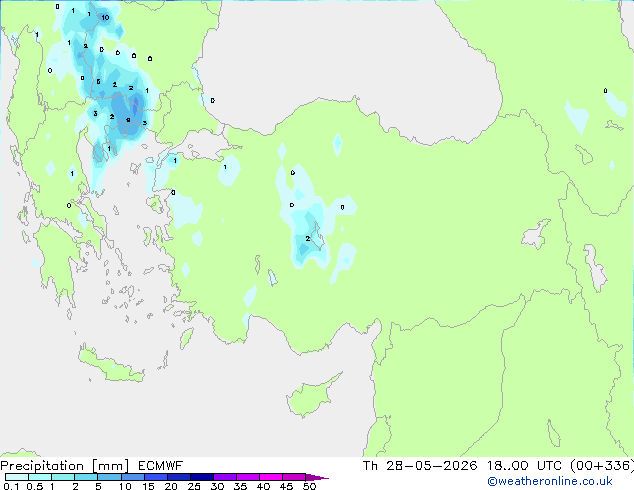Viewport: 634px width, 490px height.
Task: Click the '10' precipitation value on the map
Action: pyautogui.click(x=105, y=17)
